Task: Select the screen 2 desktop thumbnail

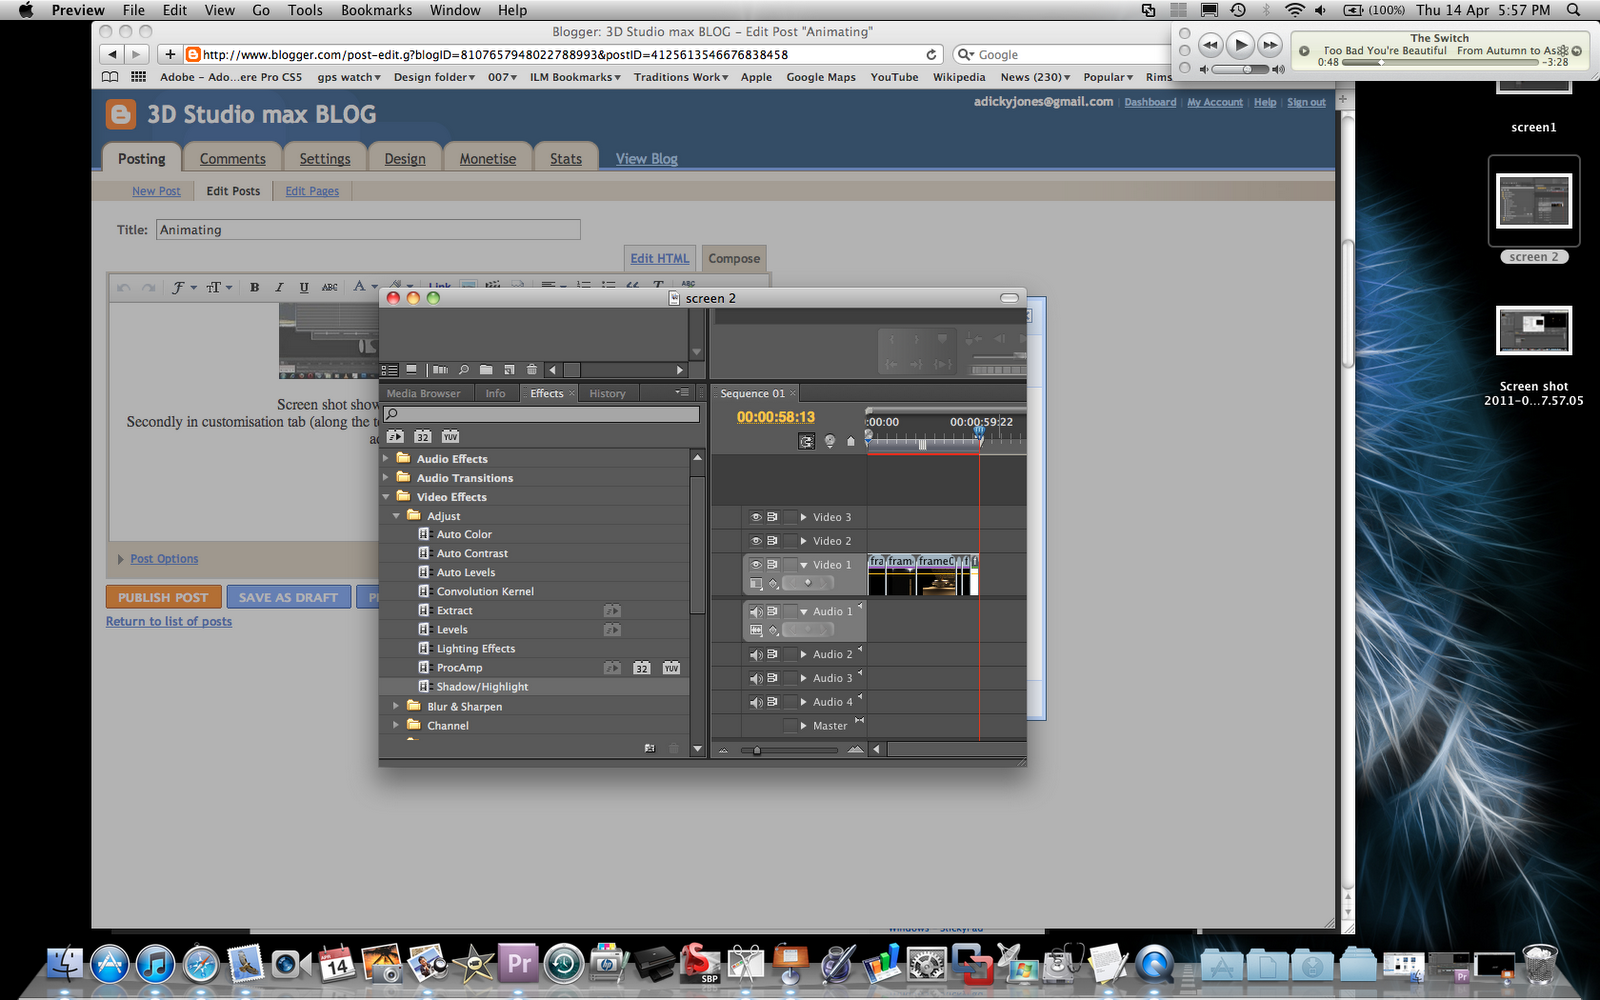Action: [1534, 201]
